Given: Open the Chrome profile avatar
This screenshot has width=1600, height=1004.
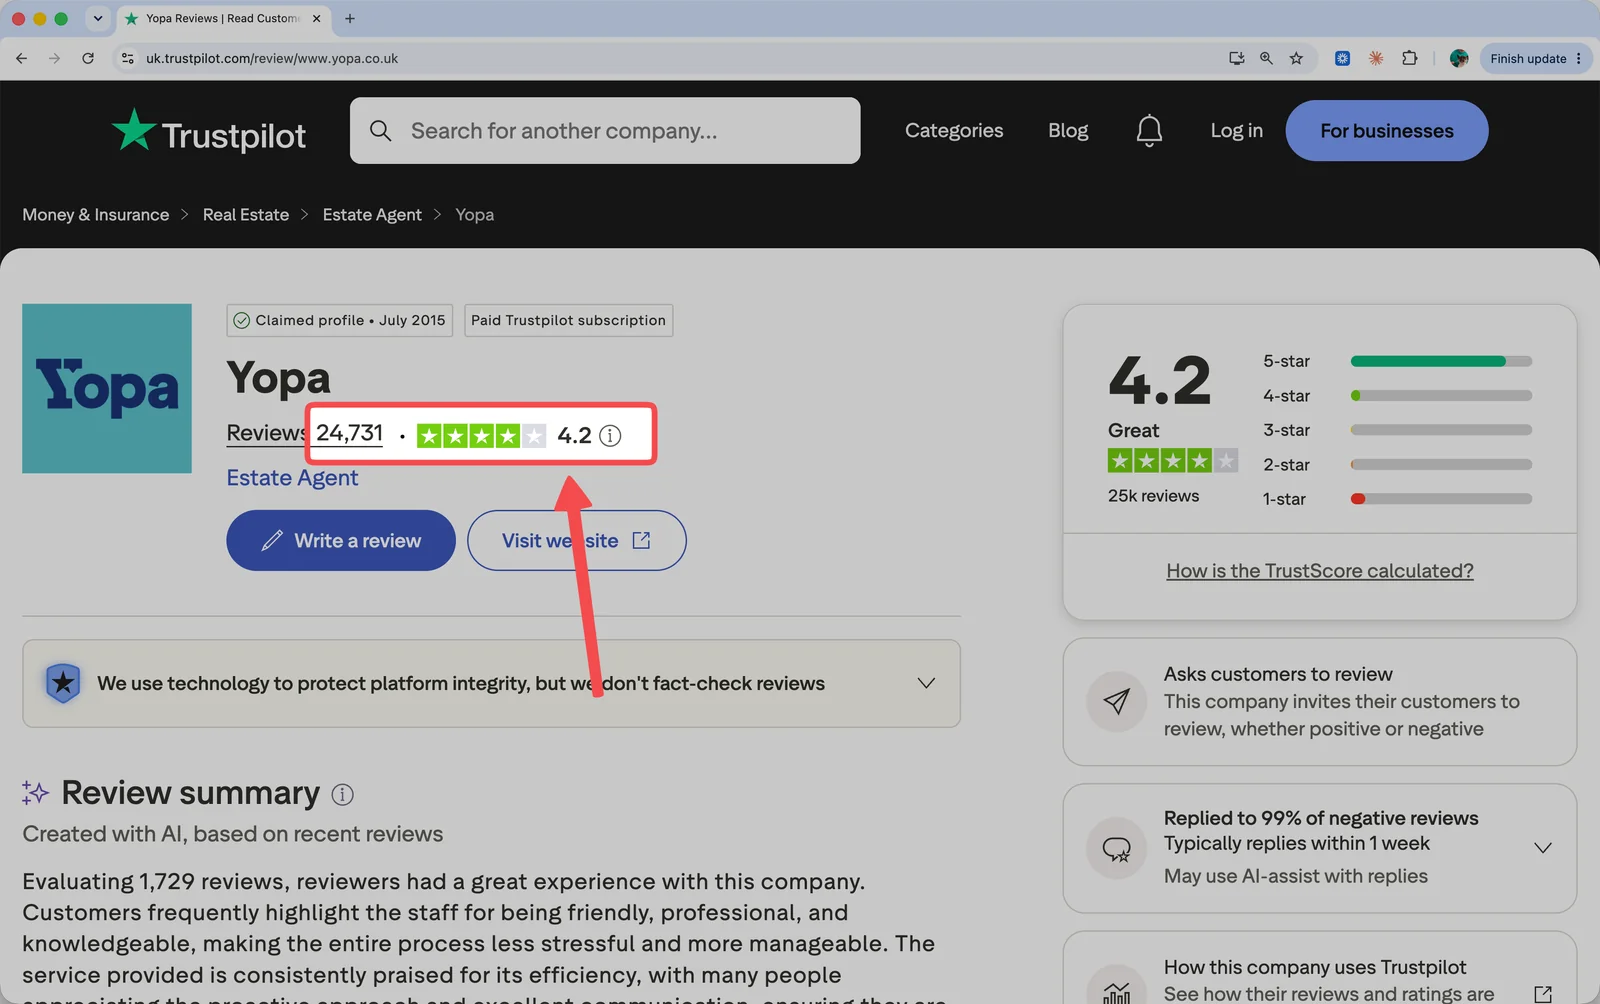Looking at the screenshot, I should [1459, 58].
